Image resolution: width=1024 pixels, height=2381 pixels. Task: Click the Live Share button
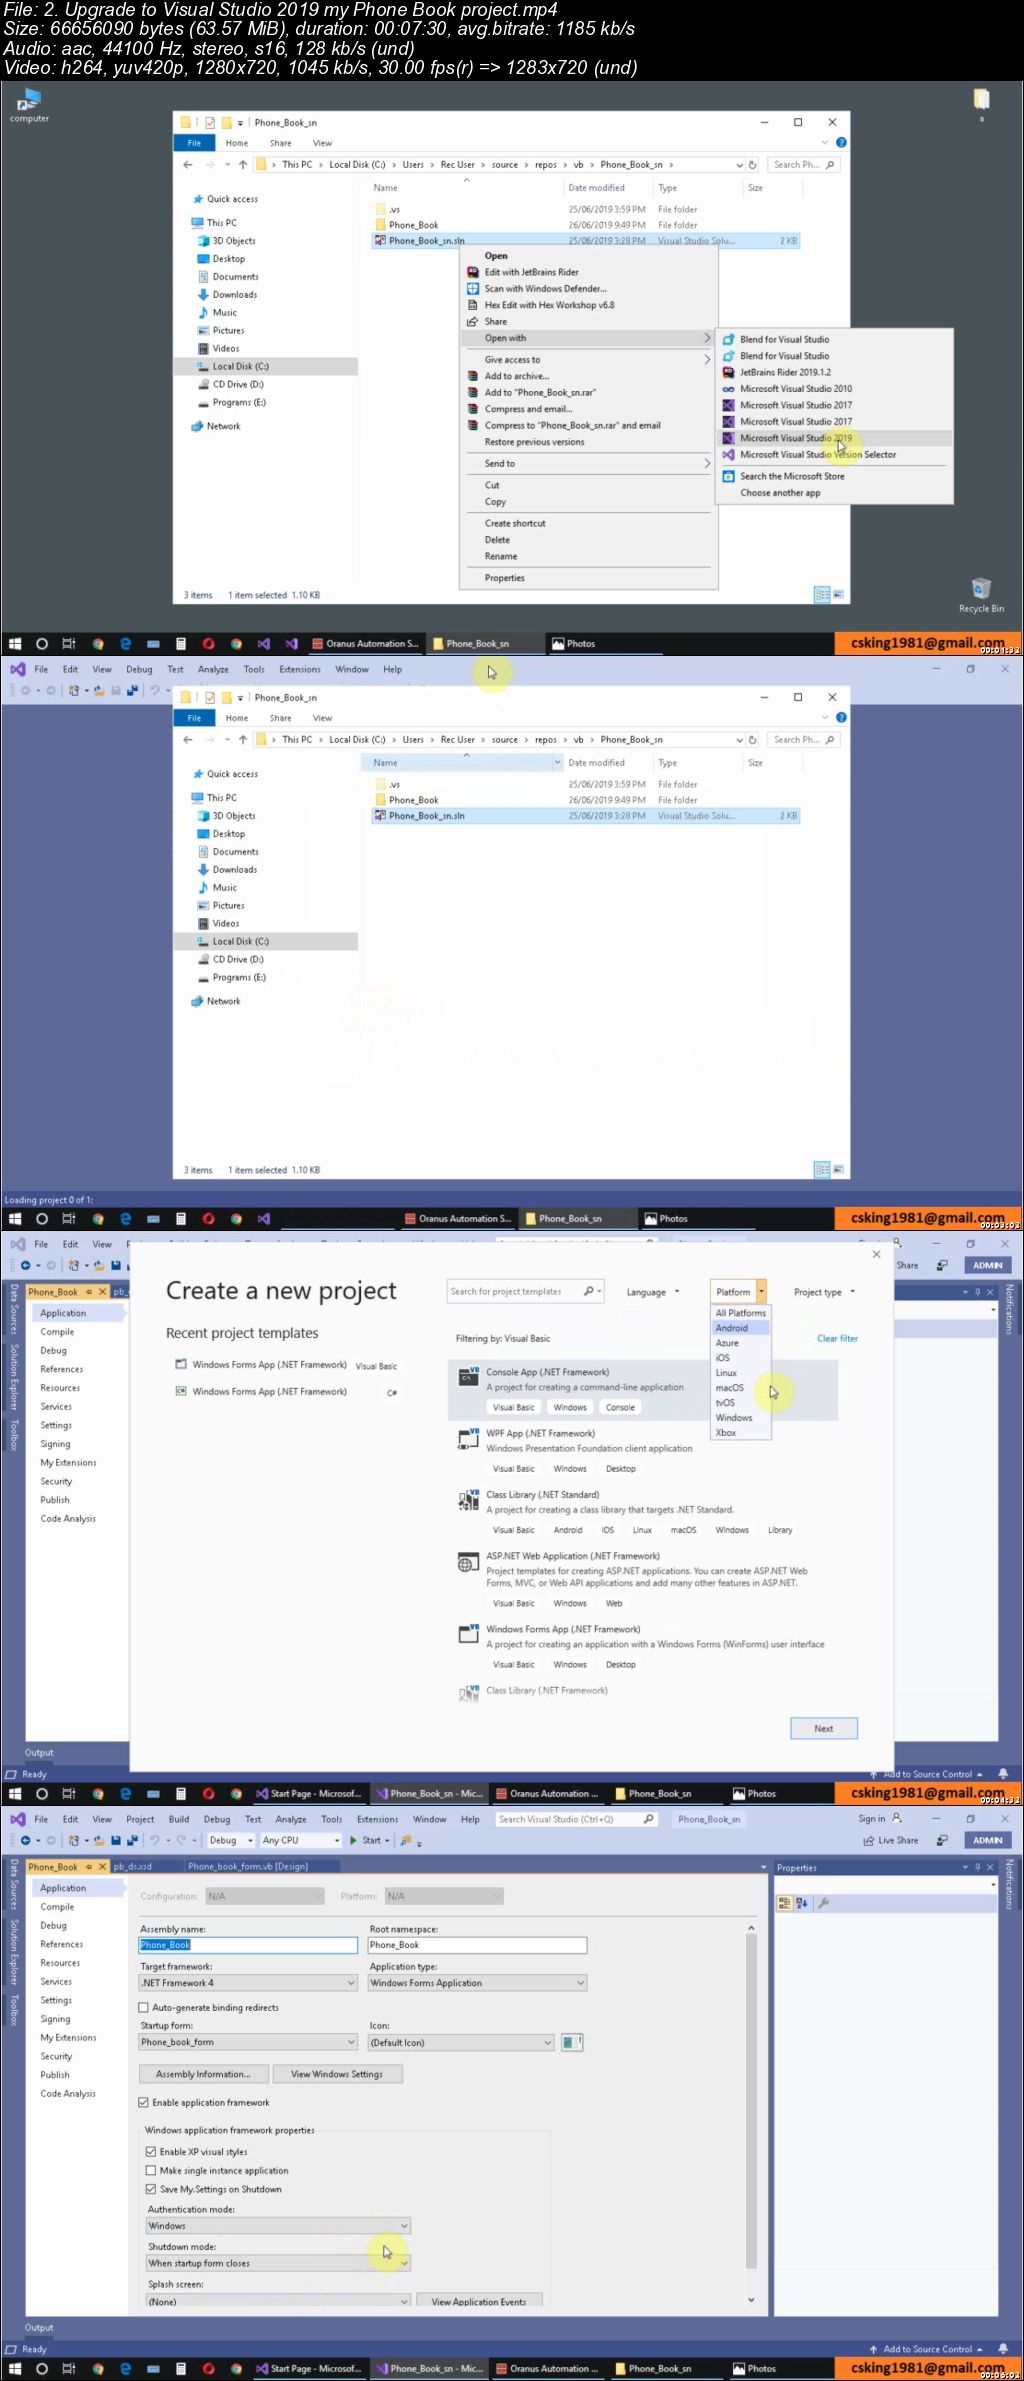tap(891, 1840)
